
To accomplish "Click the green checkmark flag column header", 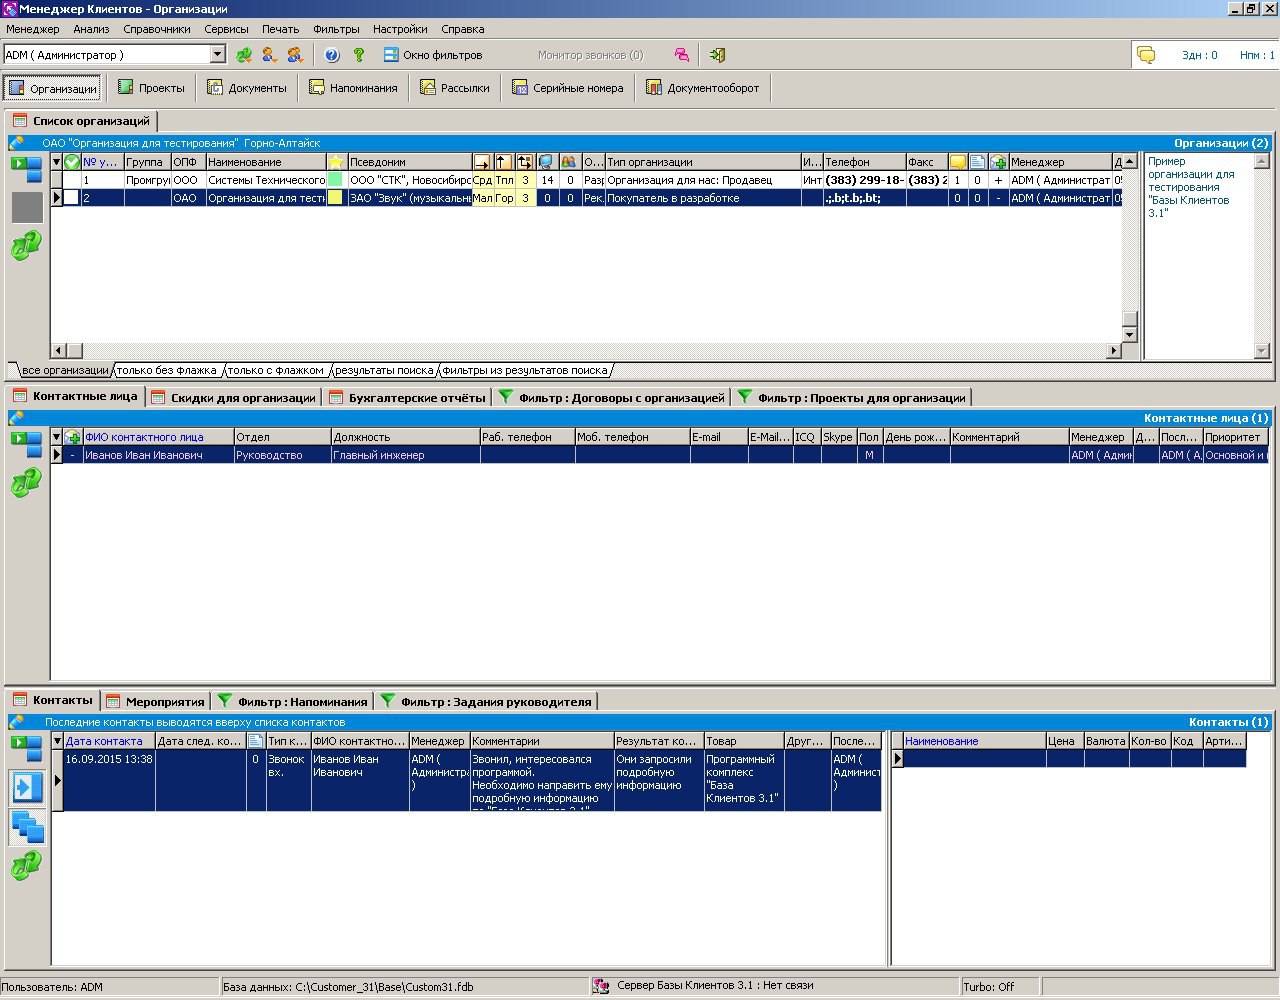I will (72, 162).
